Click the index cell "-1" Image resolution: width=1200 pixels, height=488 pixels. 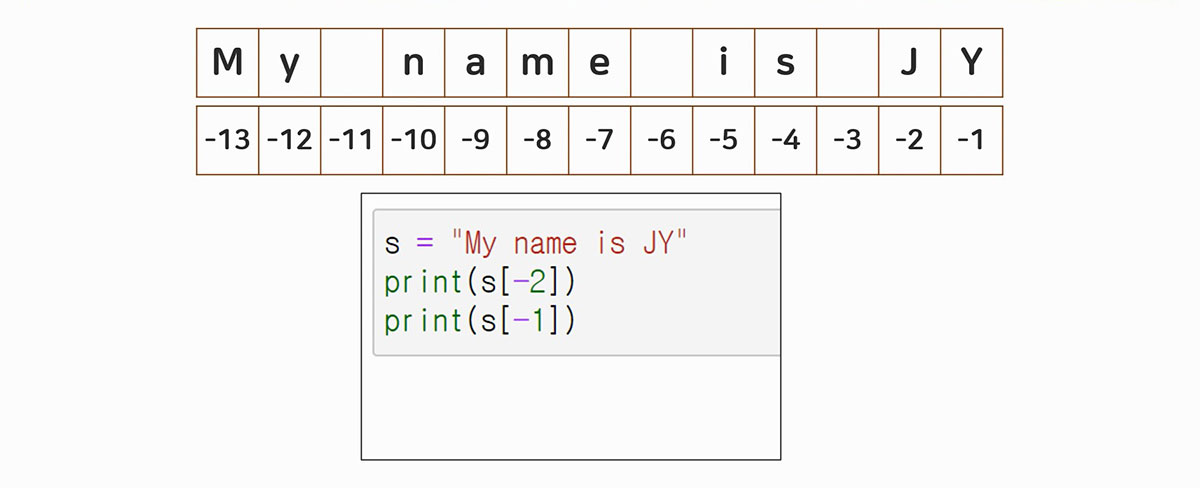pyautogui.click(x=972, y=140)
